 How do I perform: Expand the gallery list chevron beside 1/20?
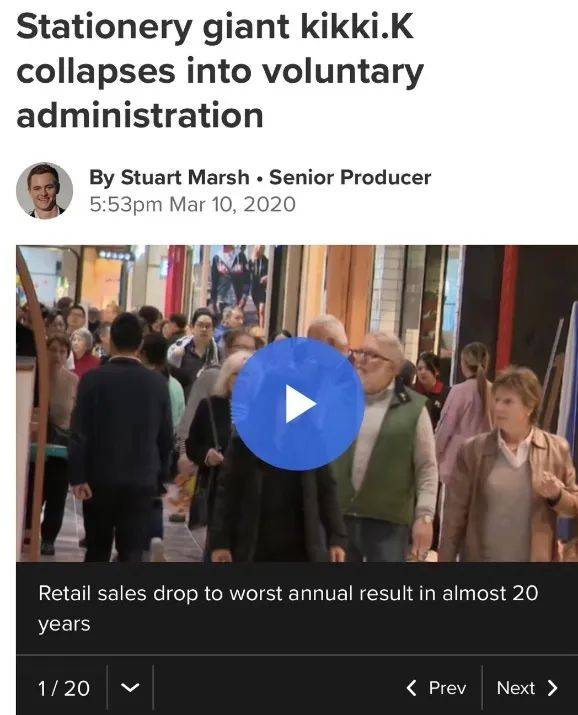[130, 687]
